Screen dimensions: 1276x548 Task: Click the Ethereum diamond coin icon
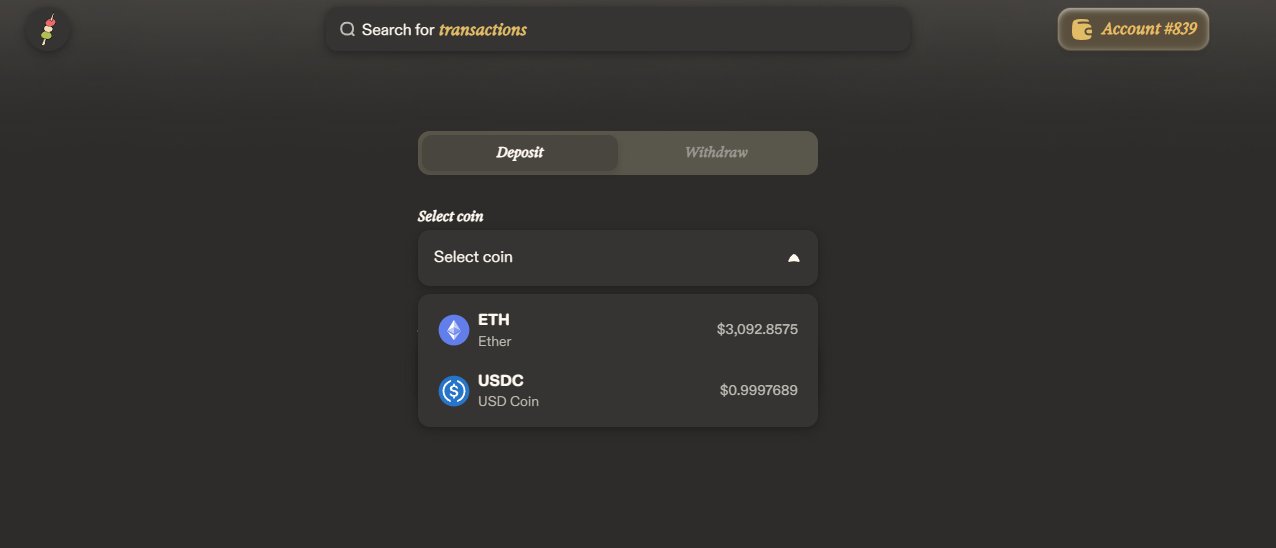(x=454, y=330)
